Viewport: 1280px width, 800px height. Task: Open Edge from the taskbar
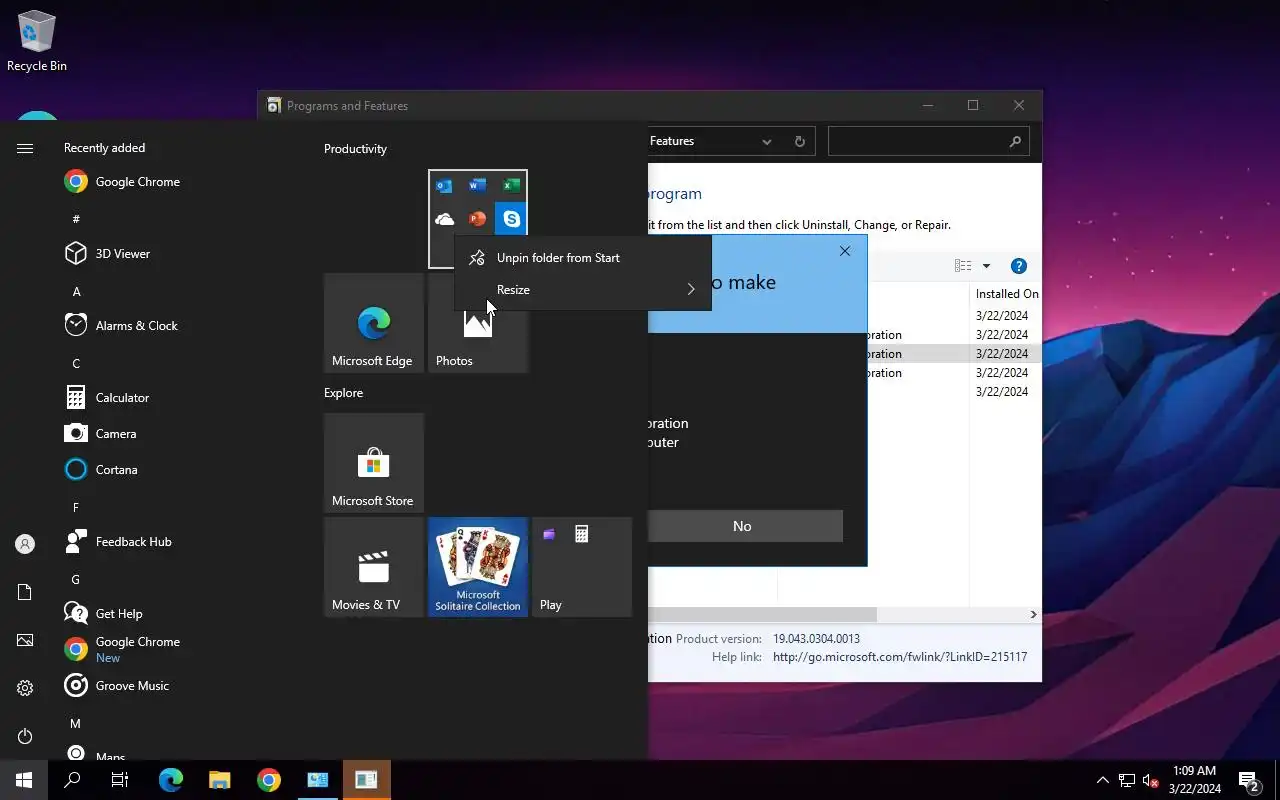coord(170,780)
